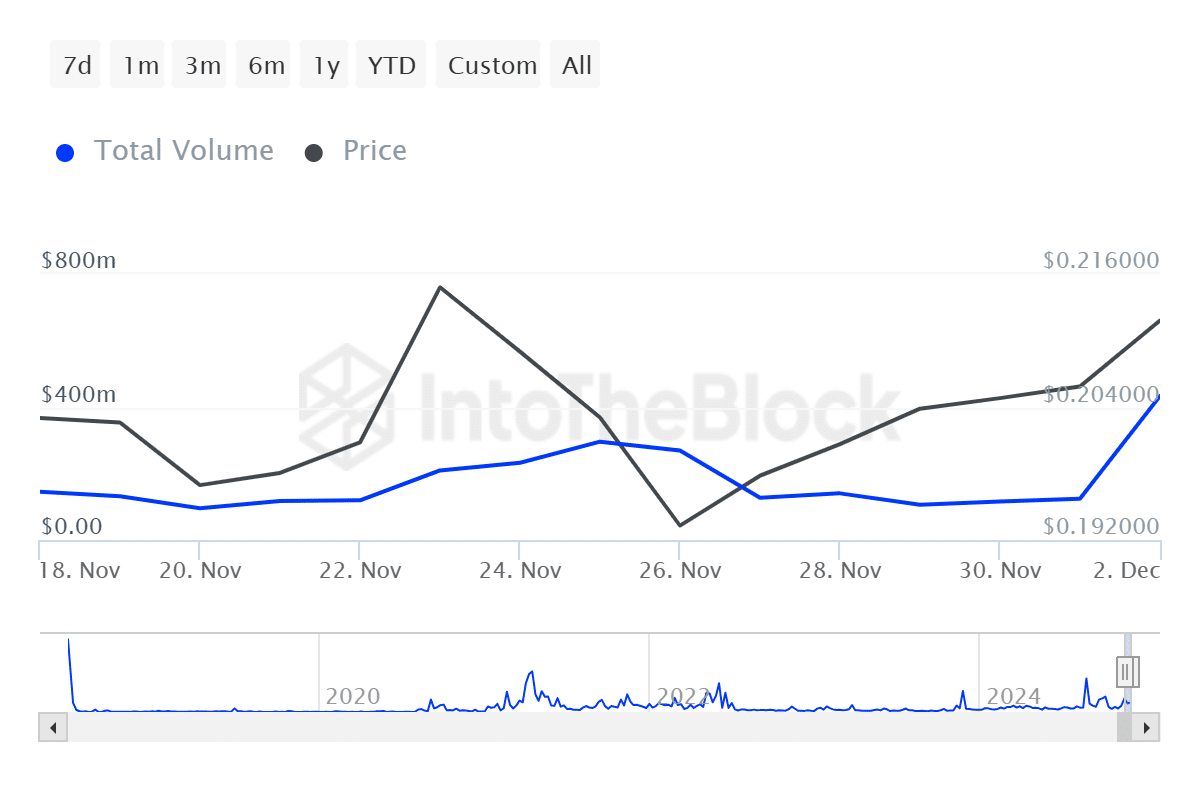Screen dimensions: 1200x800
Task: Set the range to 6m
Action: click(x=265, y=66)
